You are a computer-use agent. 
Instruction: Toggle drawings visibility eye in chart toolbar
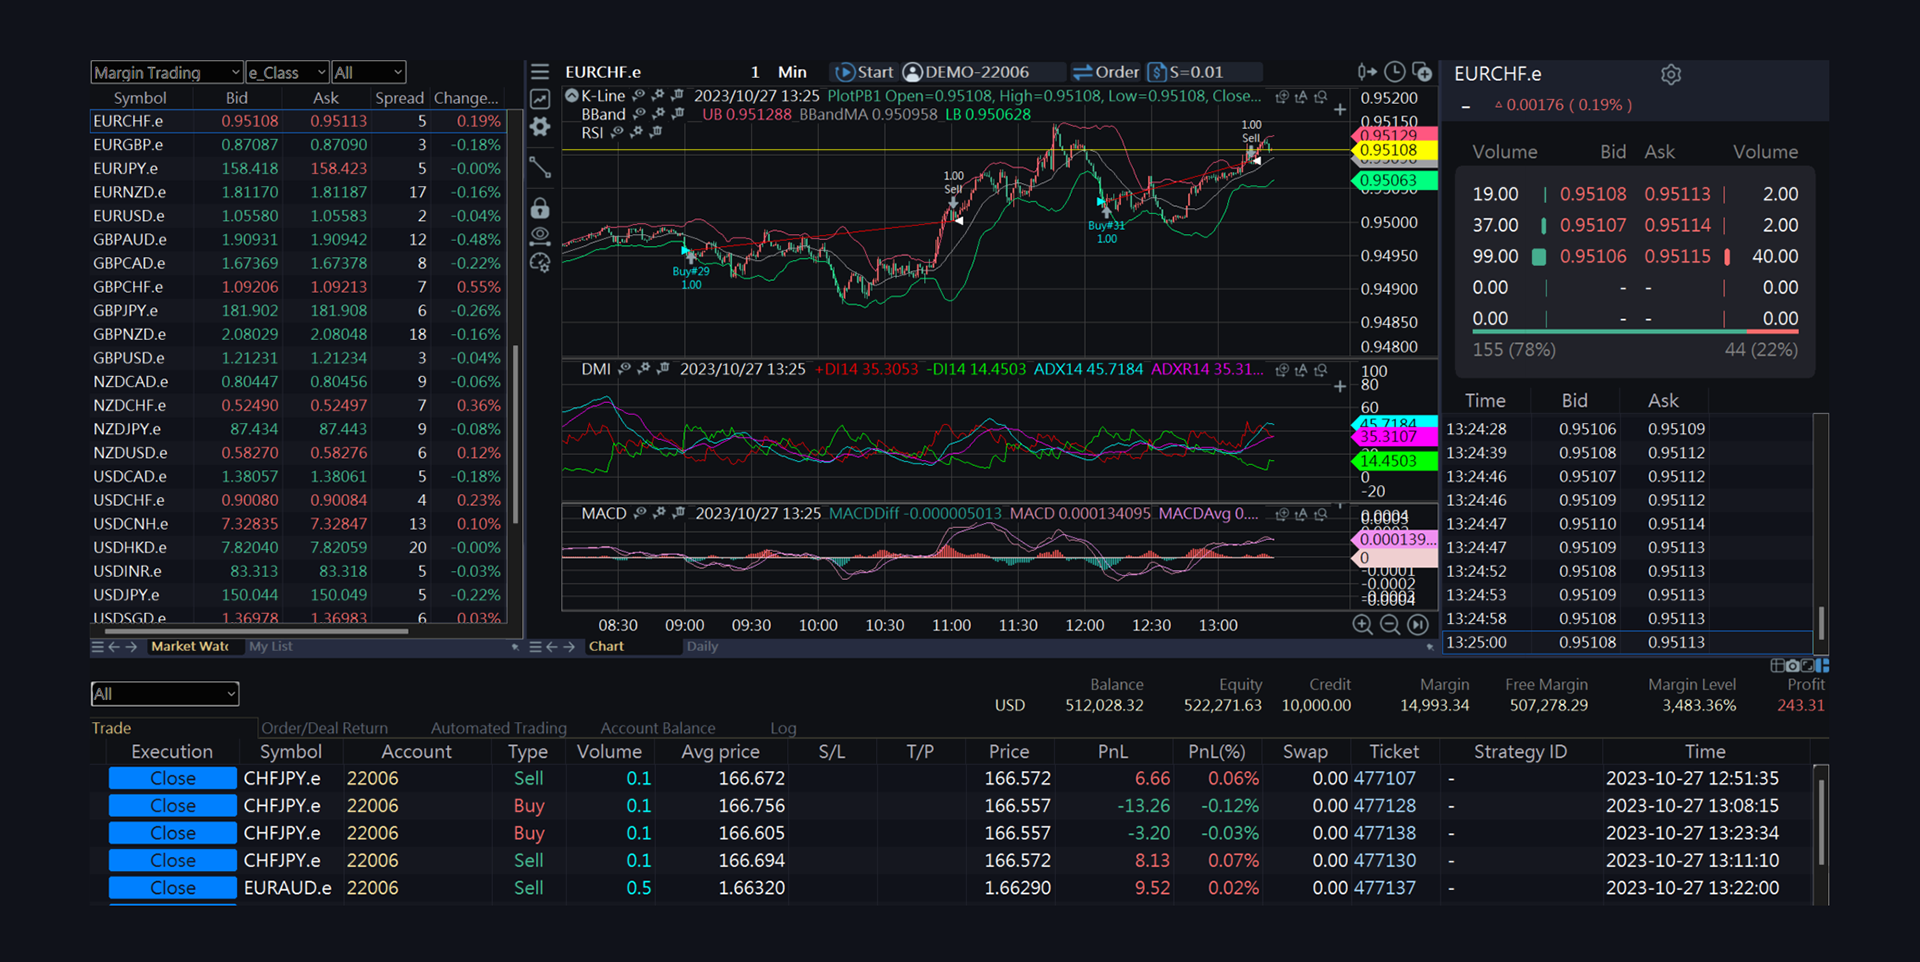click(540, 236)
